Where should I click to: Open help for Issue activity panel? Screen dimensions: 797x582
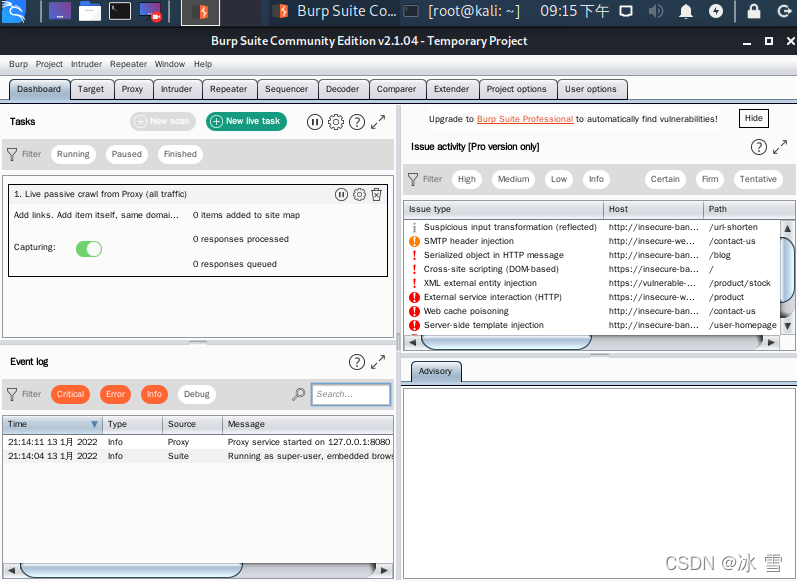tap(758, 147)
